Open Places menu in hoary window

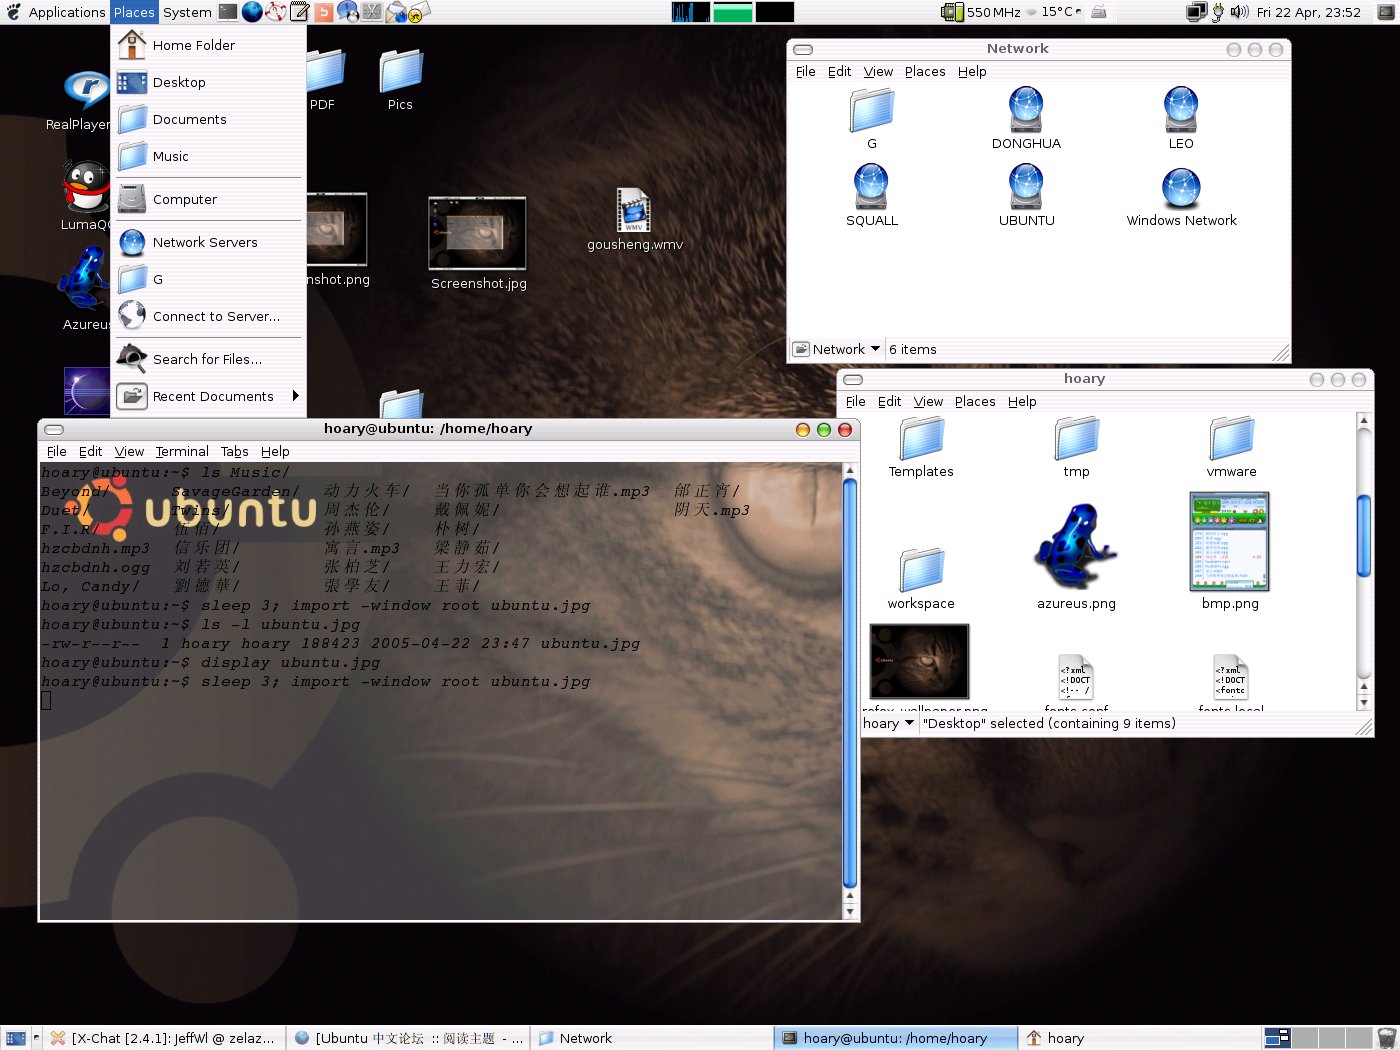(975, 401)
